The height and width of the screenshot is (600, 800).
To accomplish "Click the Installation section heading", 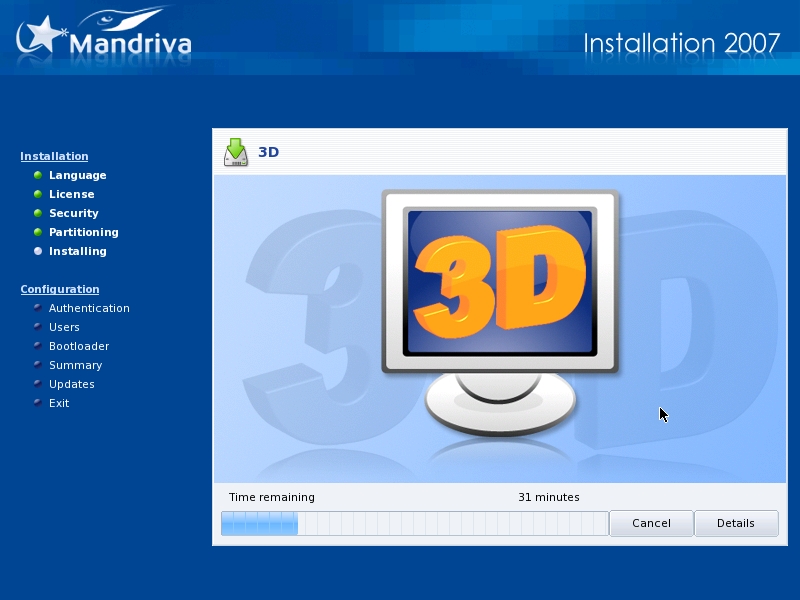I will pos(54,156).
